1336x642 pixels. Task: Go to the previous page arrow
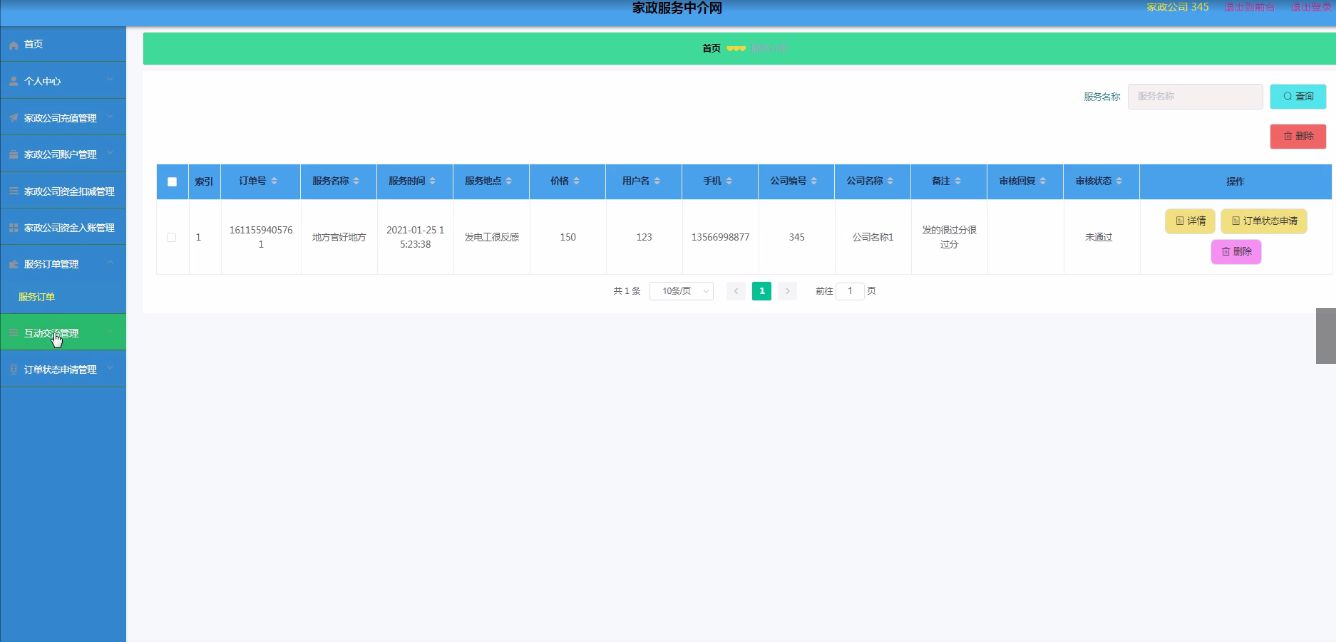pos(736,291)
